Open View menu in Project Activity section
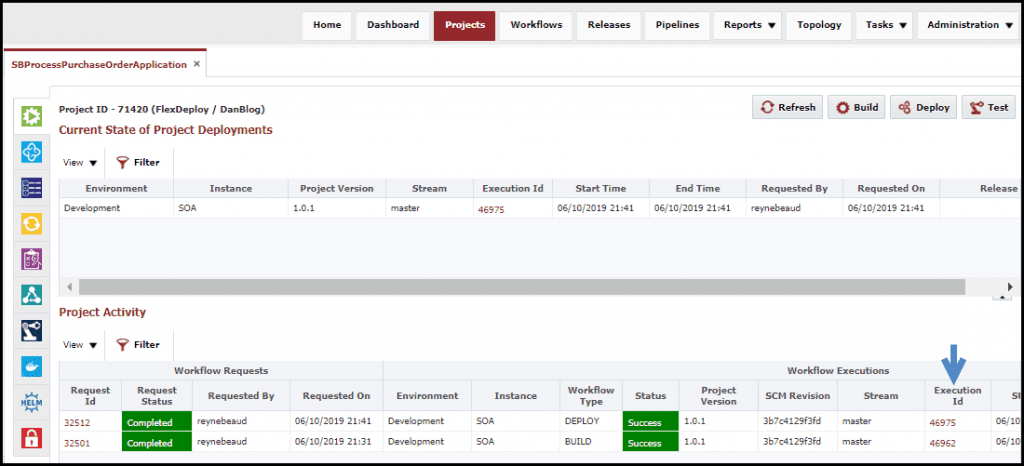Viewport: 1024px width, 466px height. coord(80,345)
